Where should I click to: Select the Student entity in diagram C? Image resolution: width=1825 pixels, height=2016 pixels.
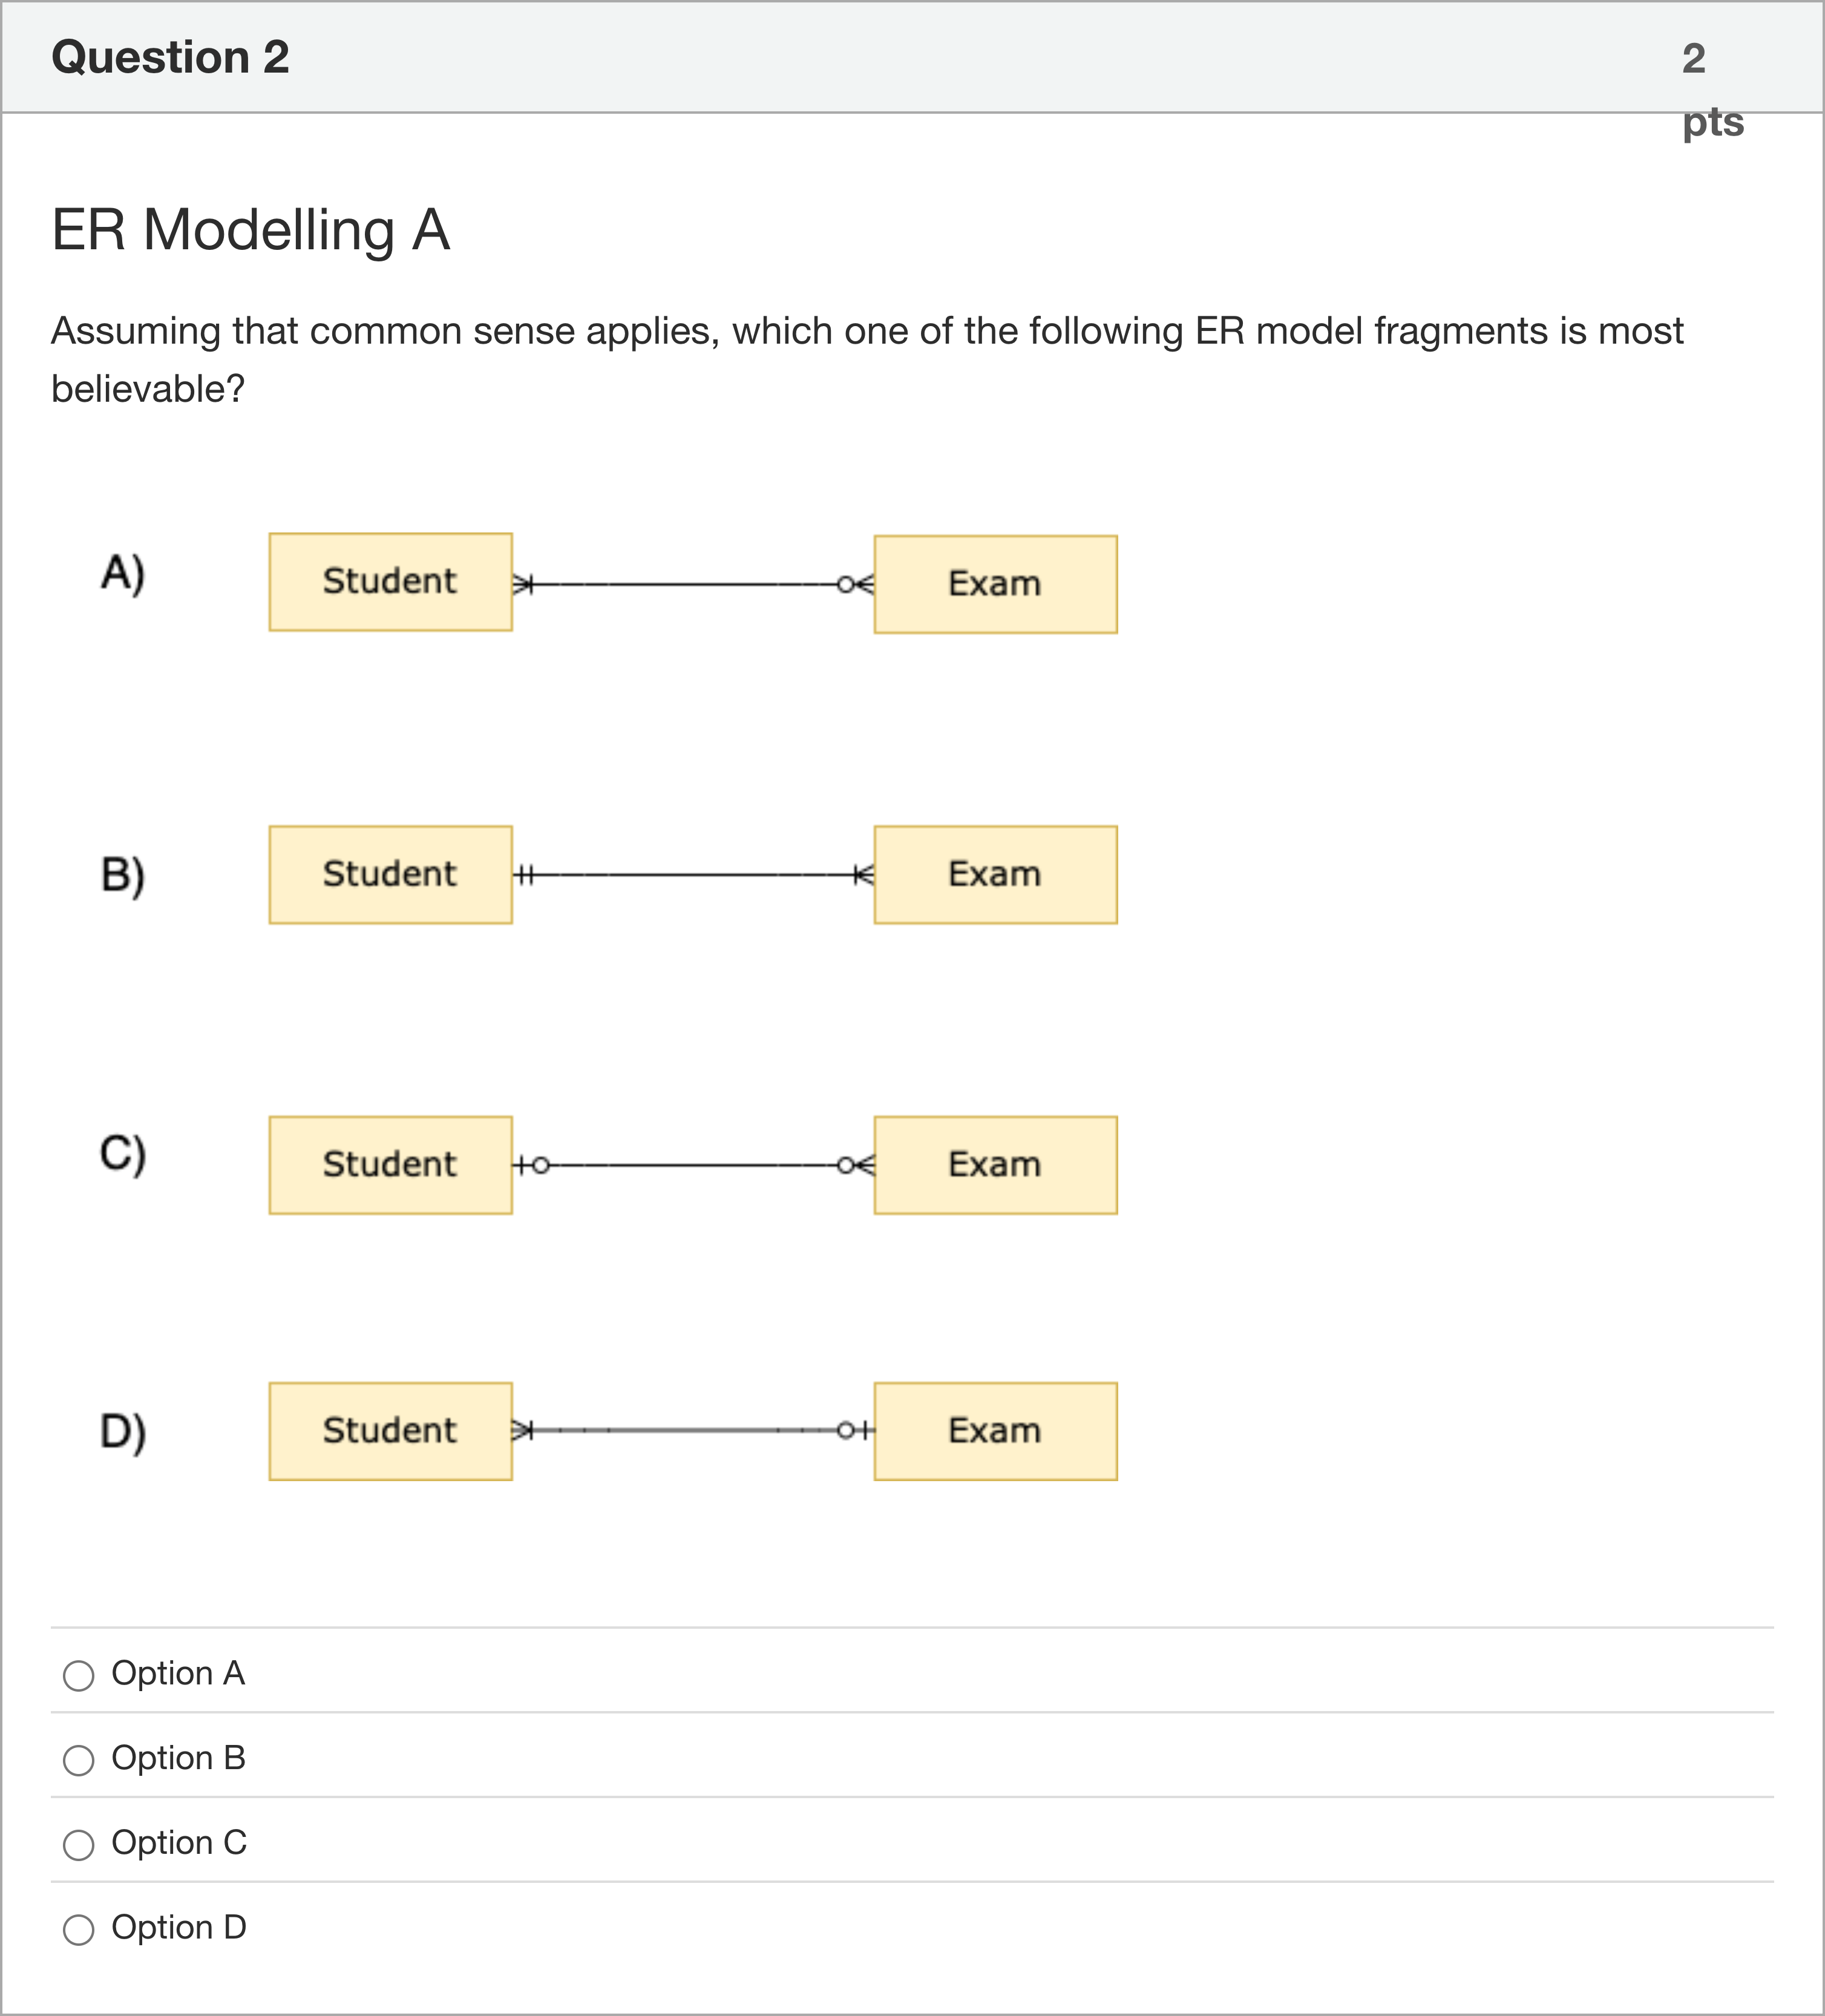[x=390, y=1165]
